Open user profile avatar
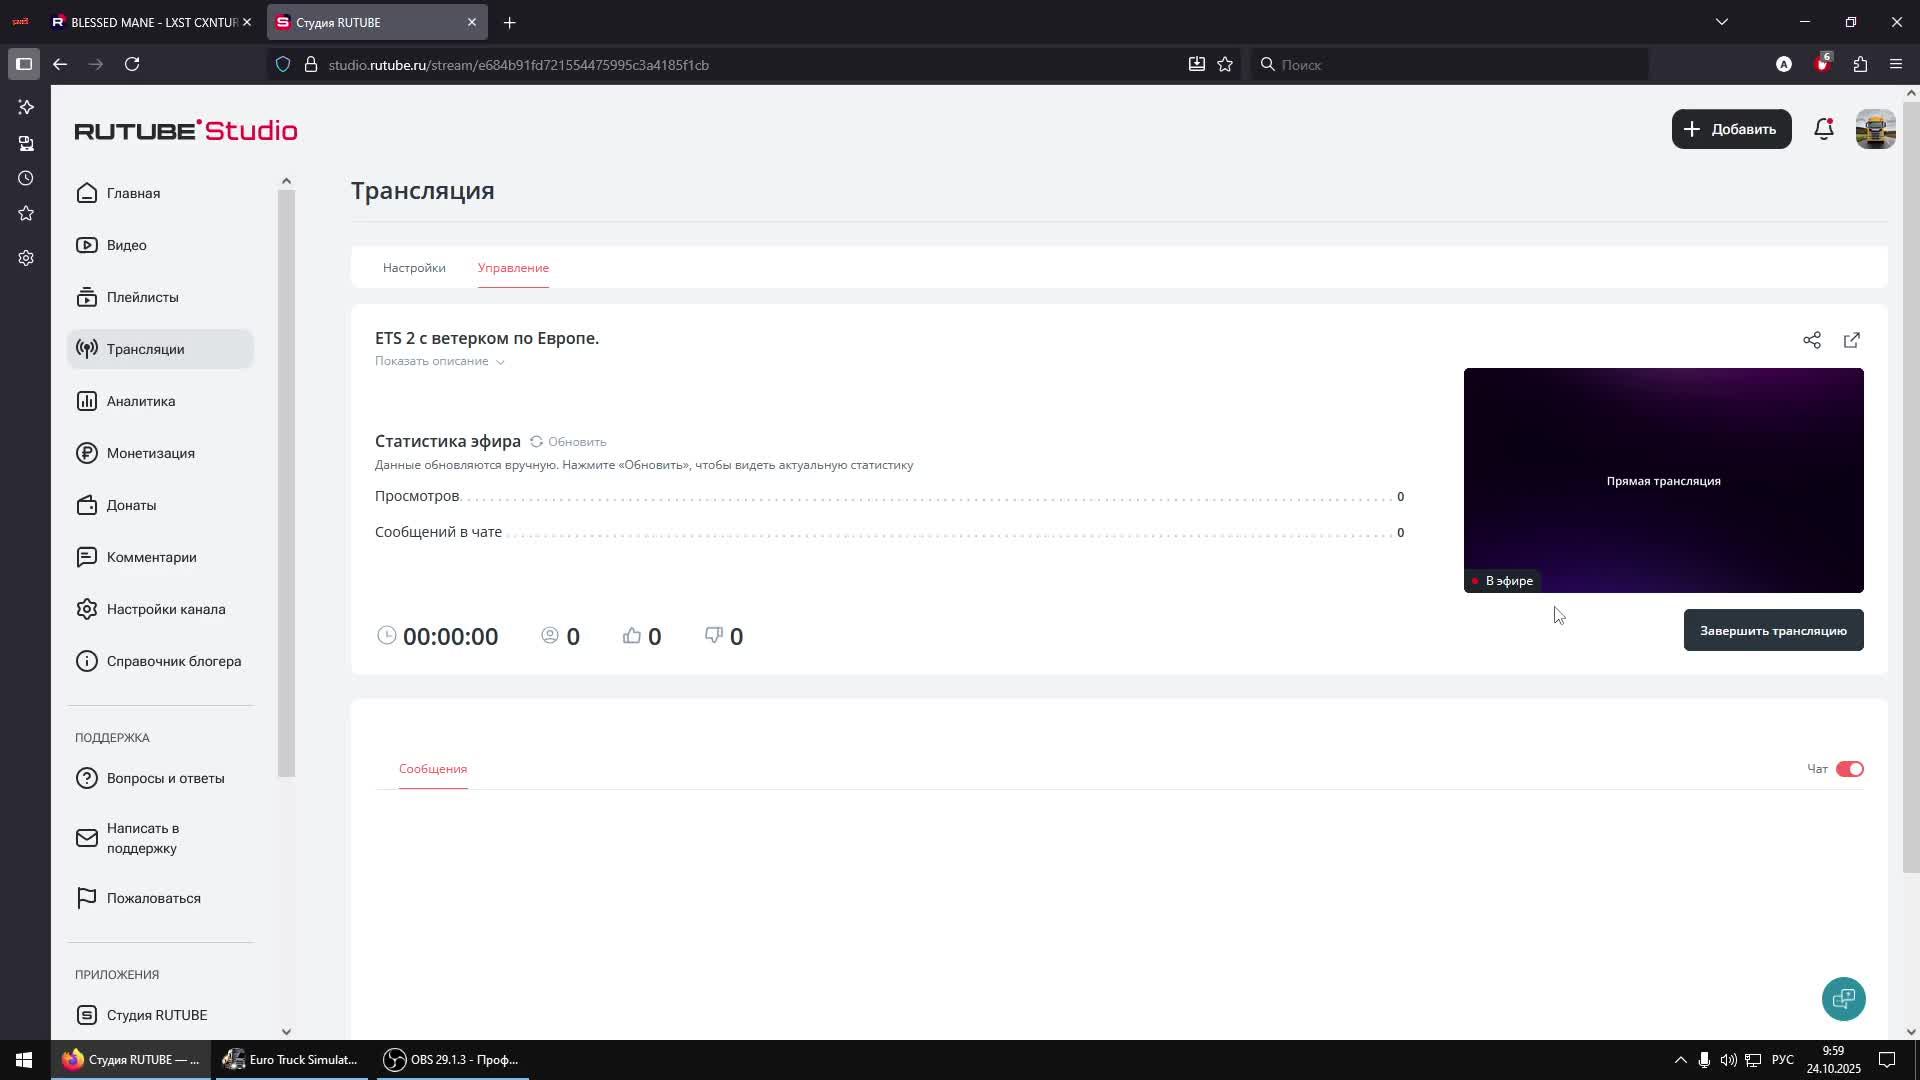 pos(1875,129)
